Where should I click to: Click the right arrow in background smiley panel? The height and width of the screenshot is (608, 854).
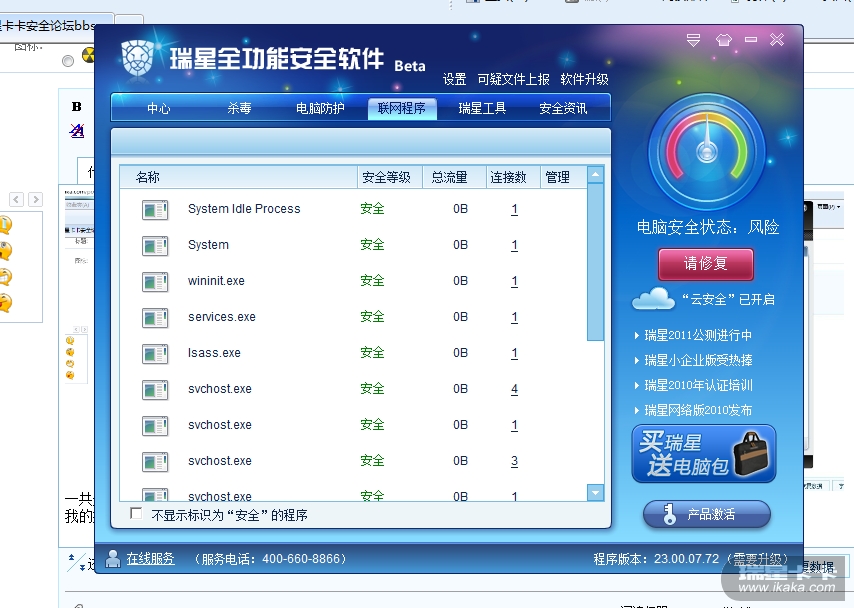[x=35, y=199]
